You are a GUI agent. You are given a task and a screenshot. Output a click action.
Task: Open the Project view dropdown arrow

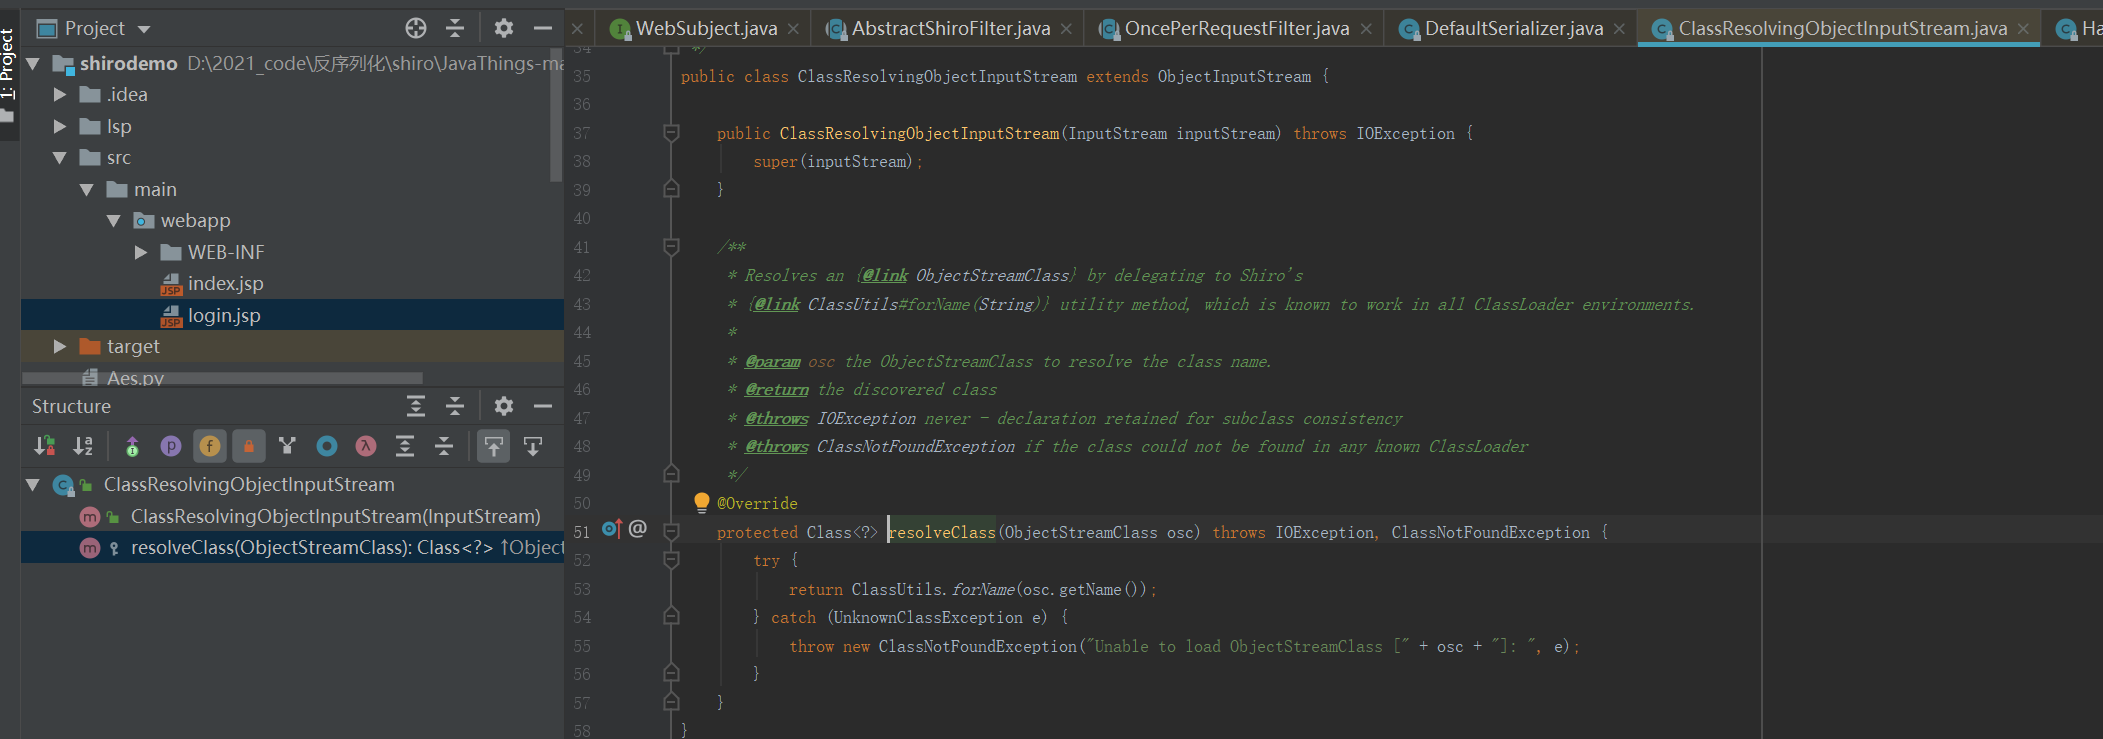[x=144, y=29]
